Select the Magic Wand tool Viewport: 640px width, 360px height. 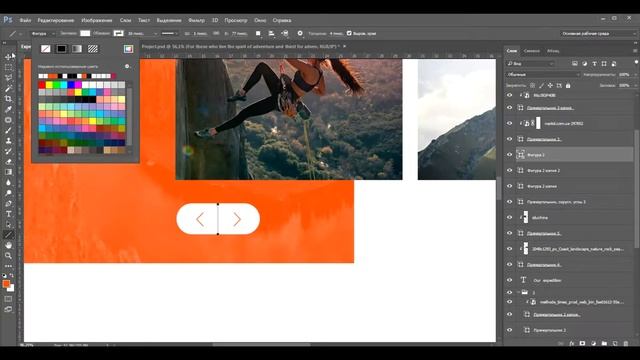(x=8, y=88)
